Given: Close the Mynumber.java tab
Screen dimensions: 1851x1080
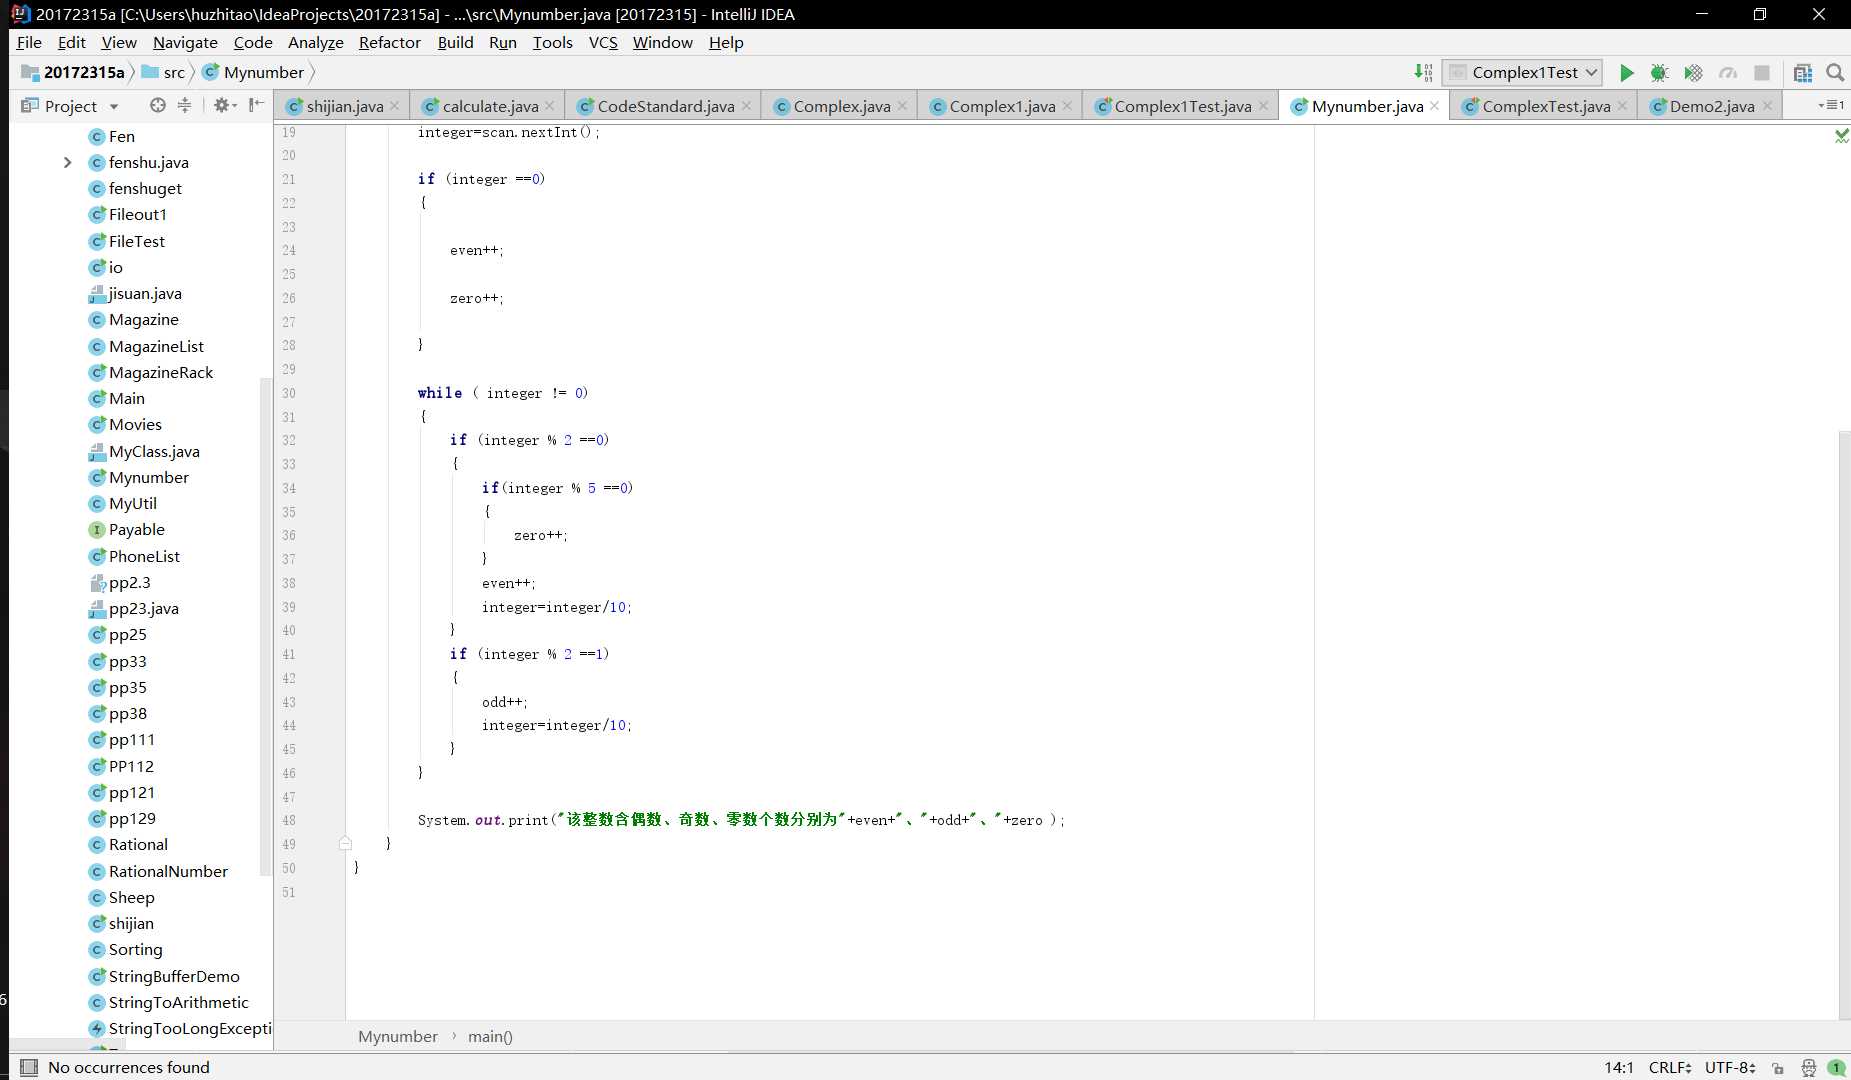Looking at the screenshot, I should (x=1435, y=106).
